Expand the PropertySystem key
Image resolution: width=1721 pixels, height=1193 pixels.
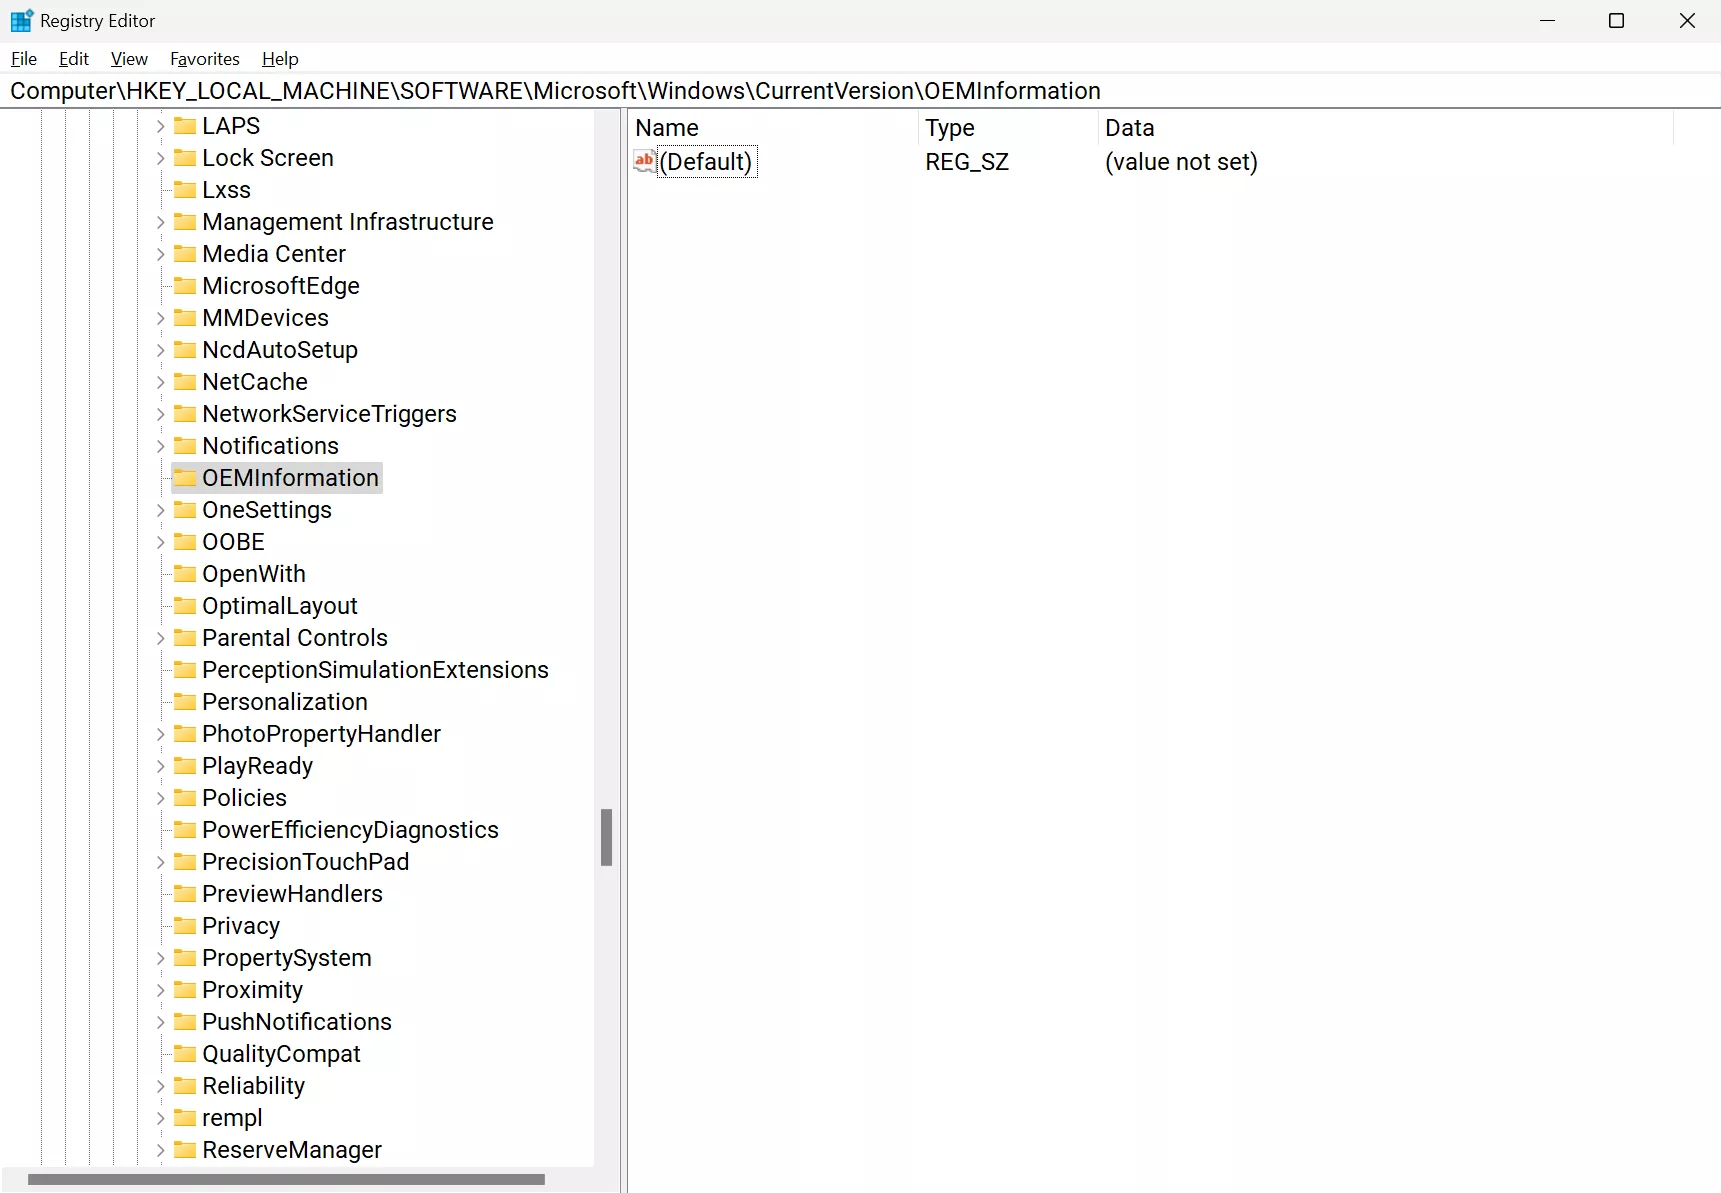pyautogui.click(x=160, y=958)
